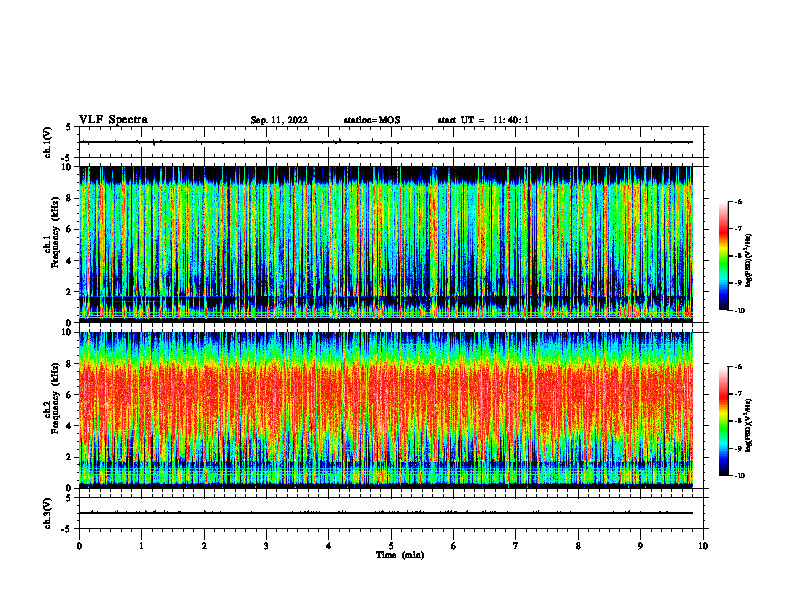Click the "2" tick on the Time axis

pyautogui.click(x=204, y=546)
